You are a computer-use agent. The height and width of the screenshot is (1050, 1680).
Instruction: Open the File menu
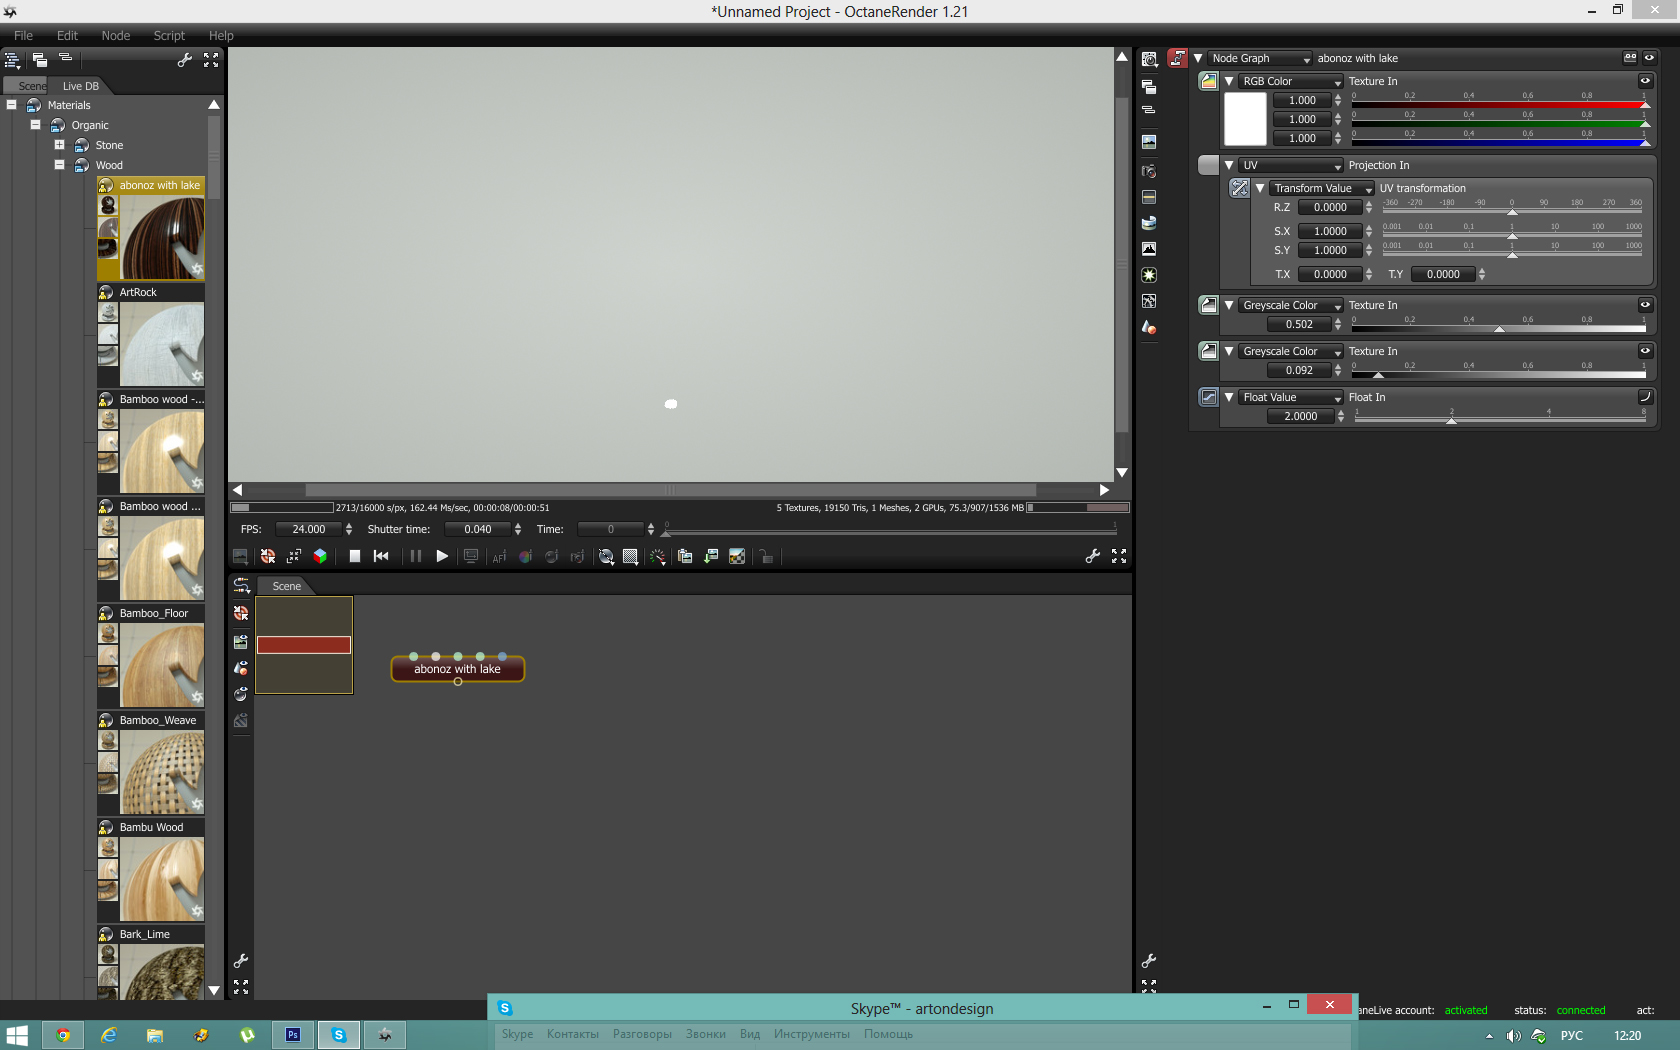[x=23, y=35]
